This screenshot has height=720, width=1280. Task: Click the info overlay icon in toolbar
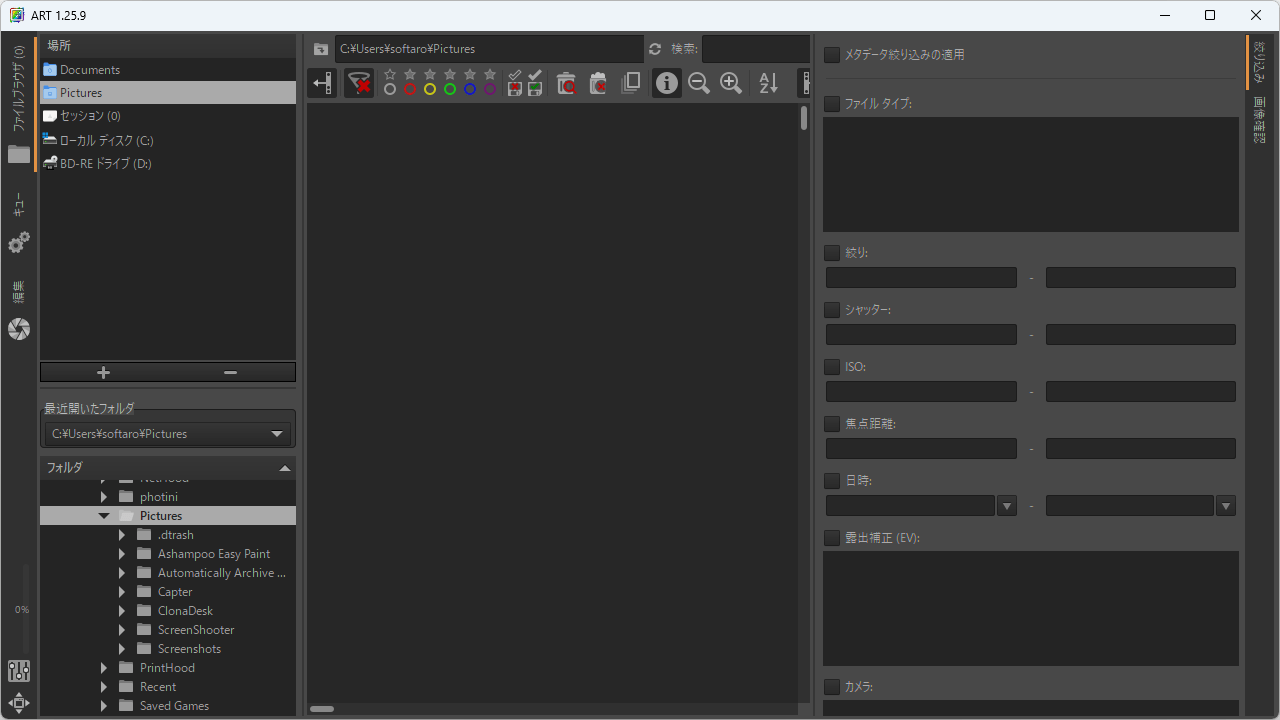click(x=667, y=83)
